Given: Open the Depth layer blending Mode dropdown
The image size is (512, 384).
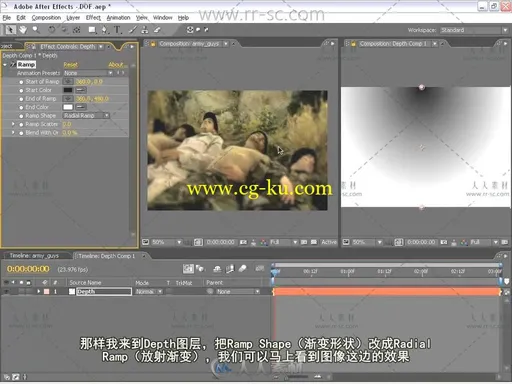Looking at the screenshot, I should pyautogui.click(x=149, y=291).
